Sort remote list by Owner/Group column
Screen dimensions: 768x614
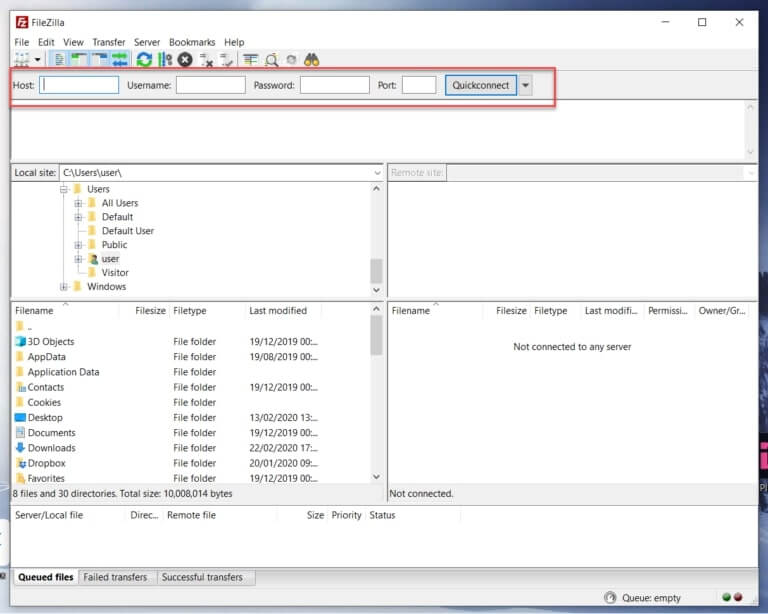pos(722,310)
